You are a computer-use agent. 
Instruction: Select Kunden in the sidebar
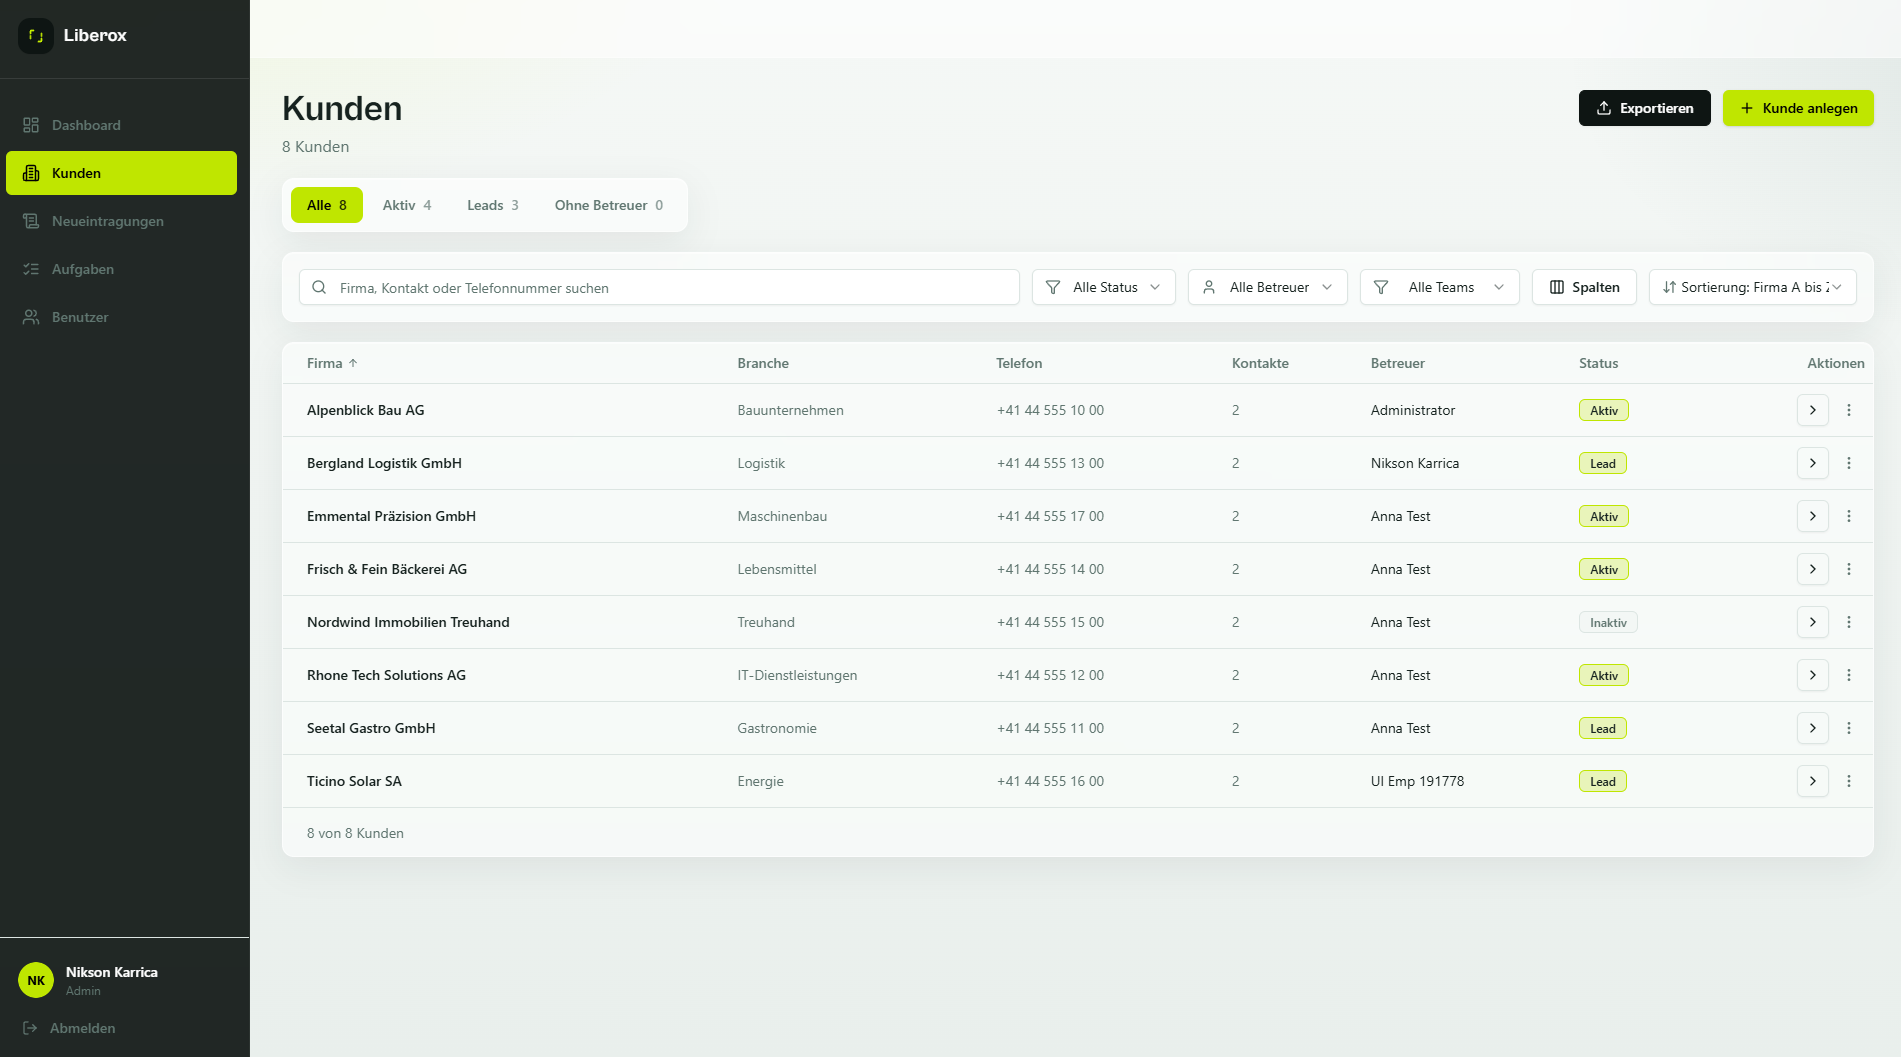[x=122, y=173]
